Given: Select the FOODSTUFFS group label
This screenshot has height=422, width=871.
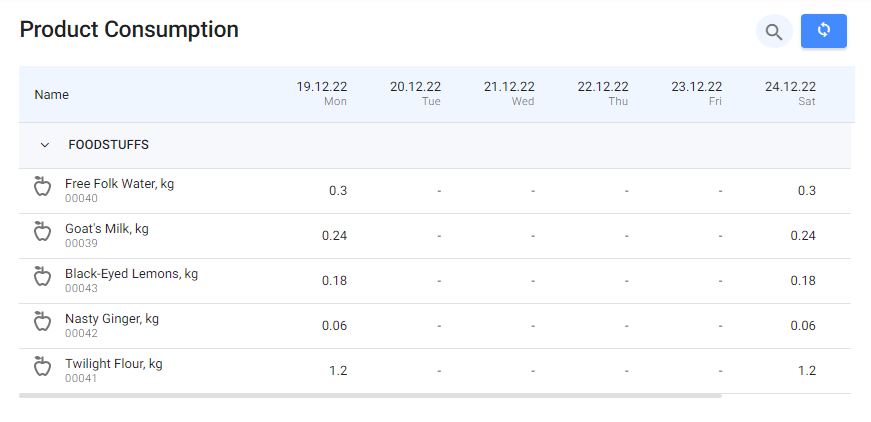Looking at the screenshot, I should 108,145.
